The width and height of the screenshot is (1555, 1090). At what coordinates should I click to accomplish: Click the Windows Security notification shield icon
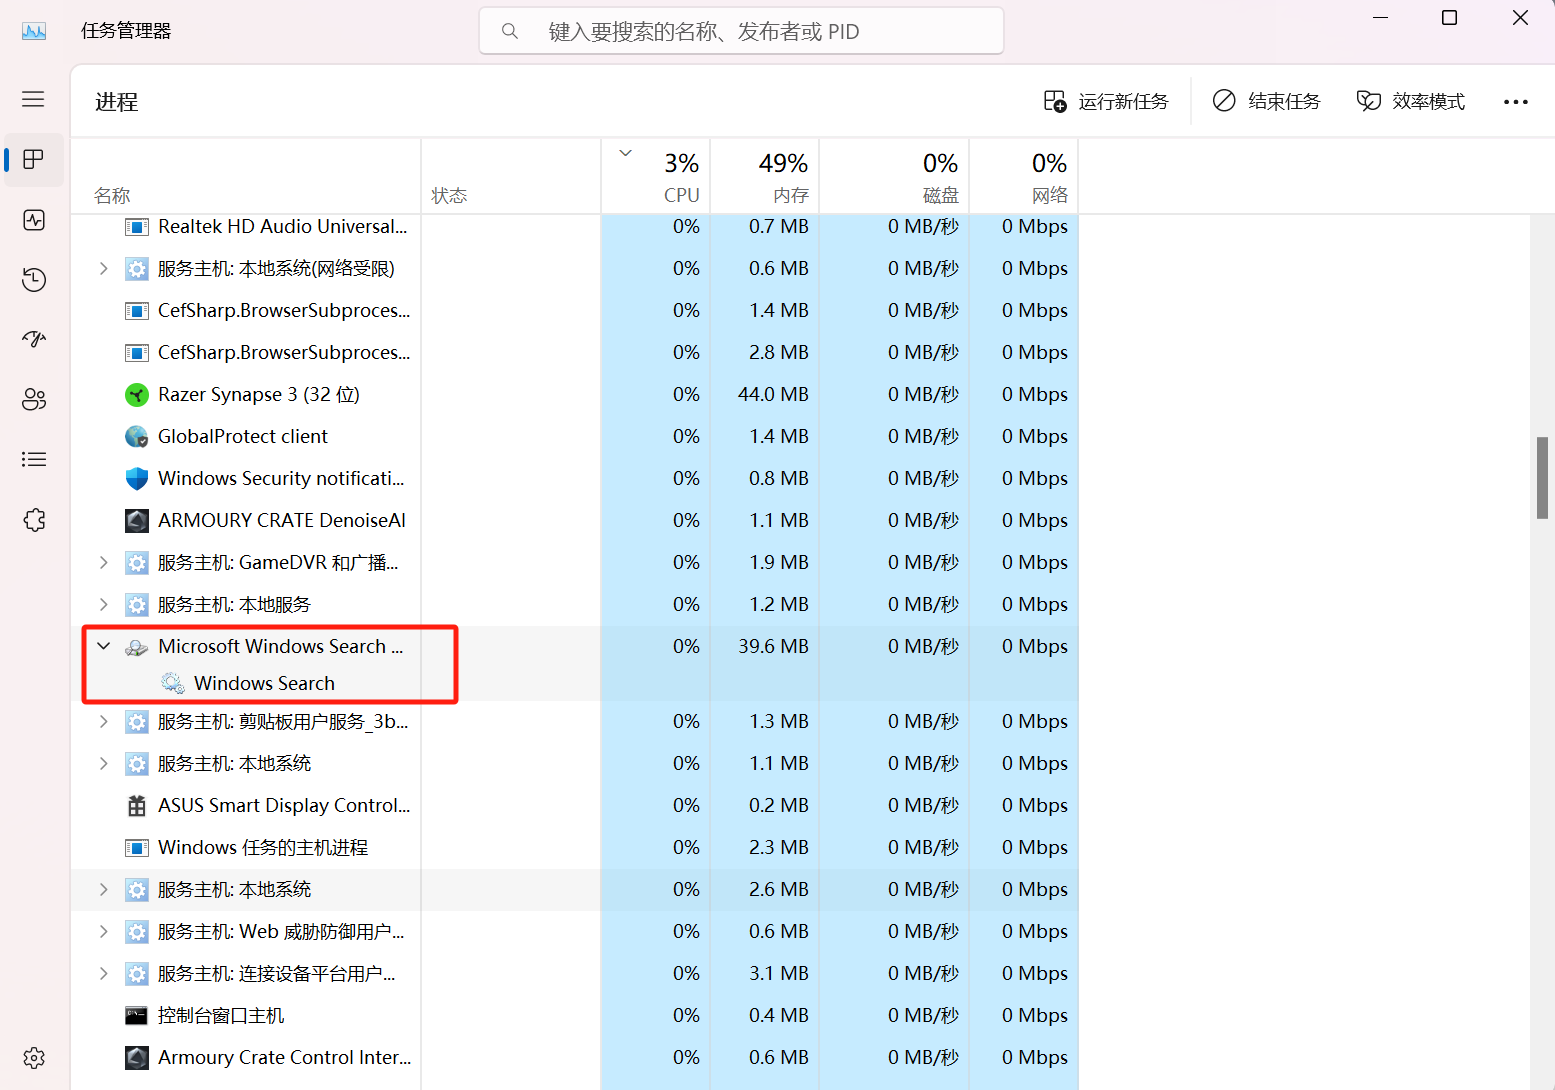pyautogui.click(x=137, y=479)
